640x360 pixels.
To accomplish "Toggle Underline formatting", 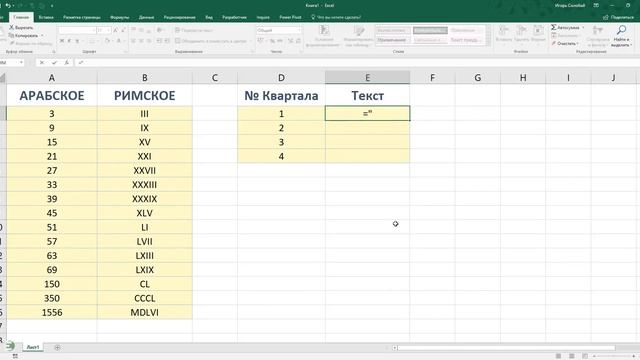I will pyautogui.click(x=77, y=41).
